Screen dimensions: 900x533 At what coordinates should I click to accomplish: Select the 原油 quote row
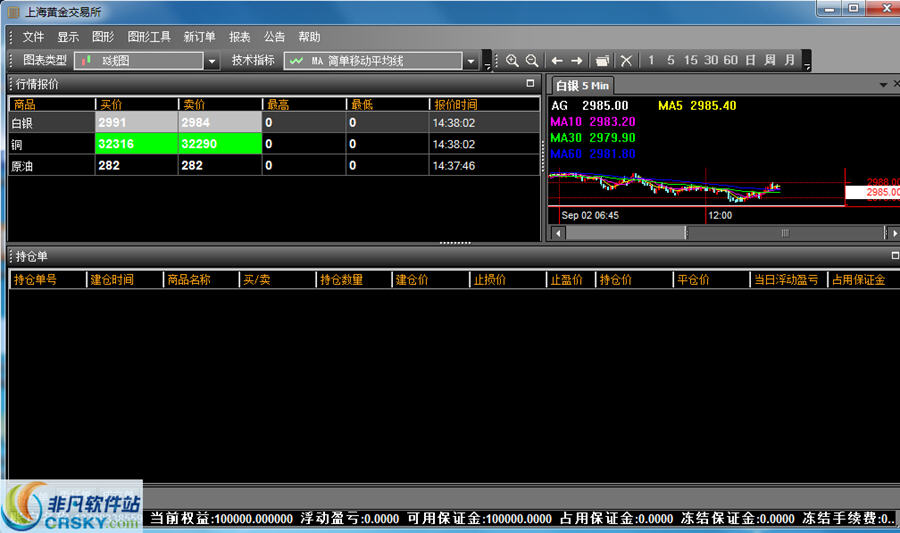[274, 165]
